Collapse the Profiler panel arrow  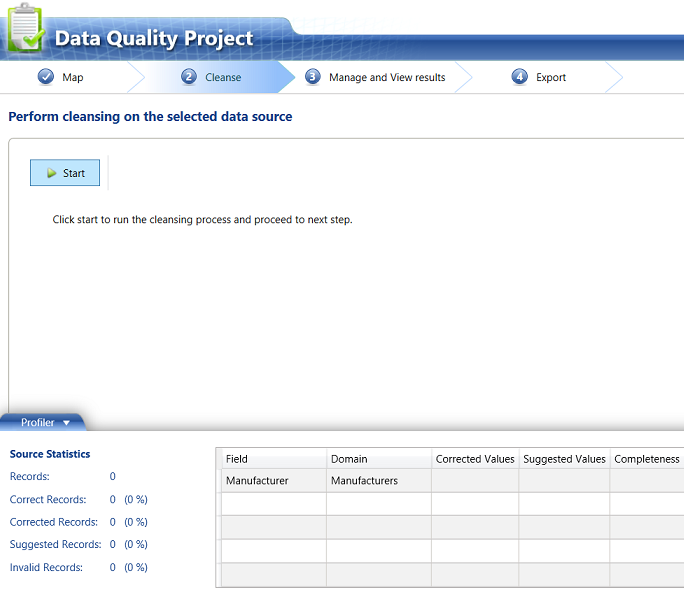tap(67, 423)
